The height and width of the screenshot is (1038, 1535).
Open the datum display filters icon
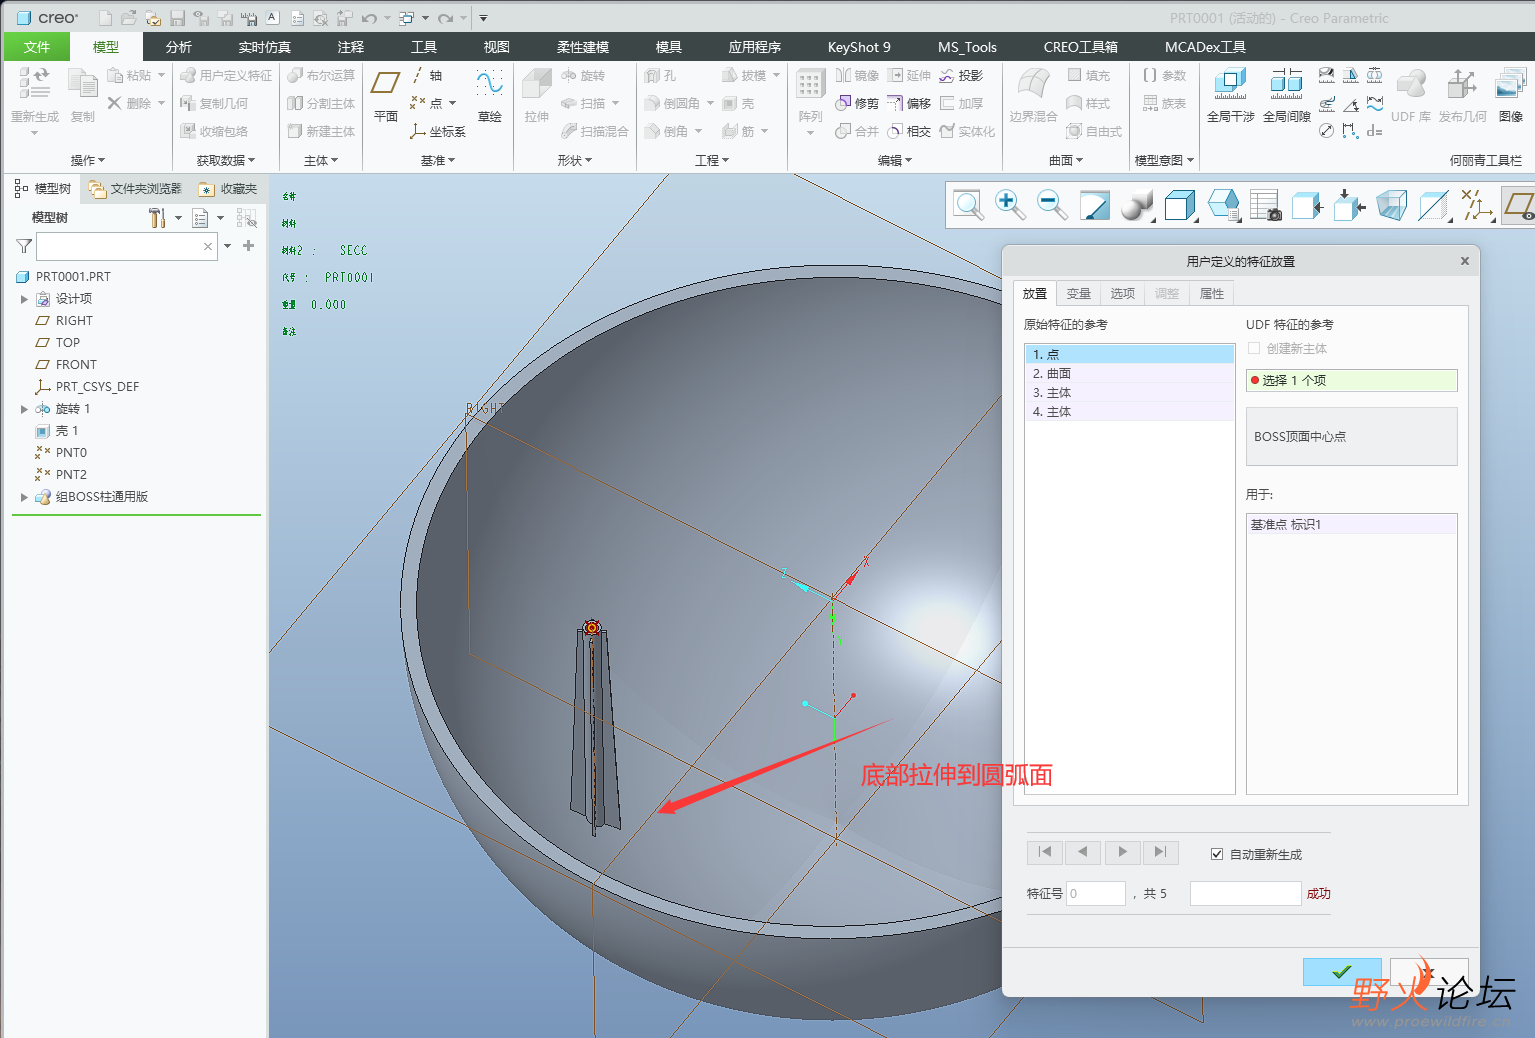pos(1476,205)
